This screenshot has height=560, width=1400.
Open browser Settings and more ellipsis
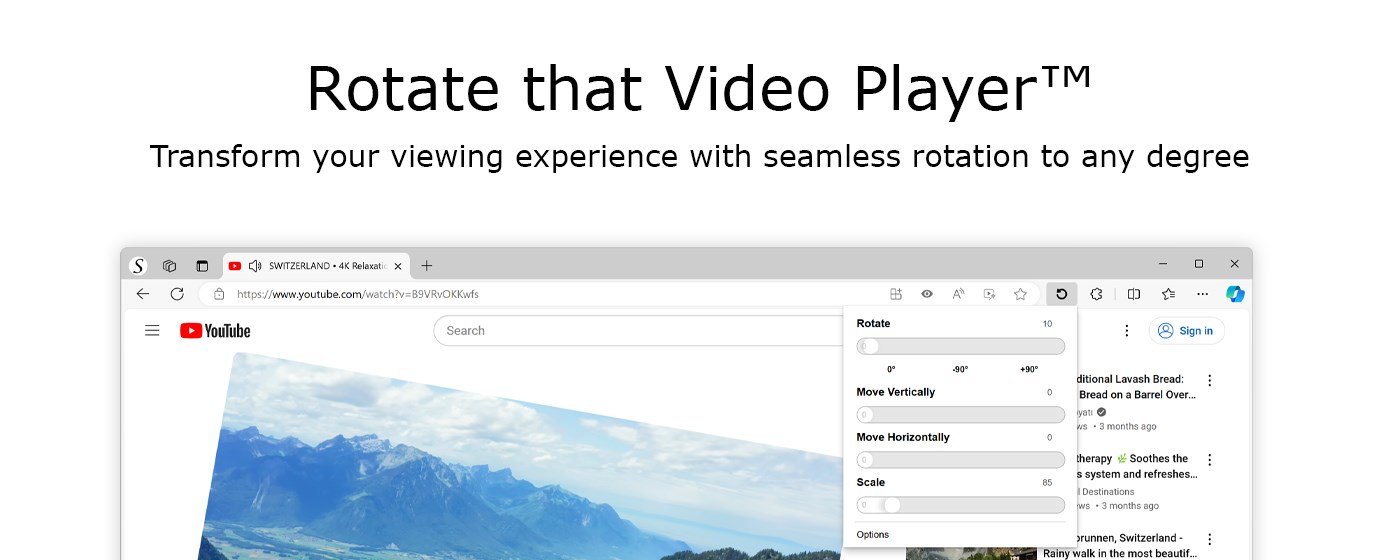click(1203, 294)
